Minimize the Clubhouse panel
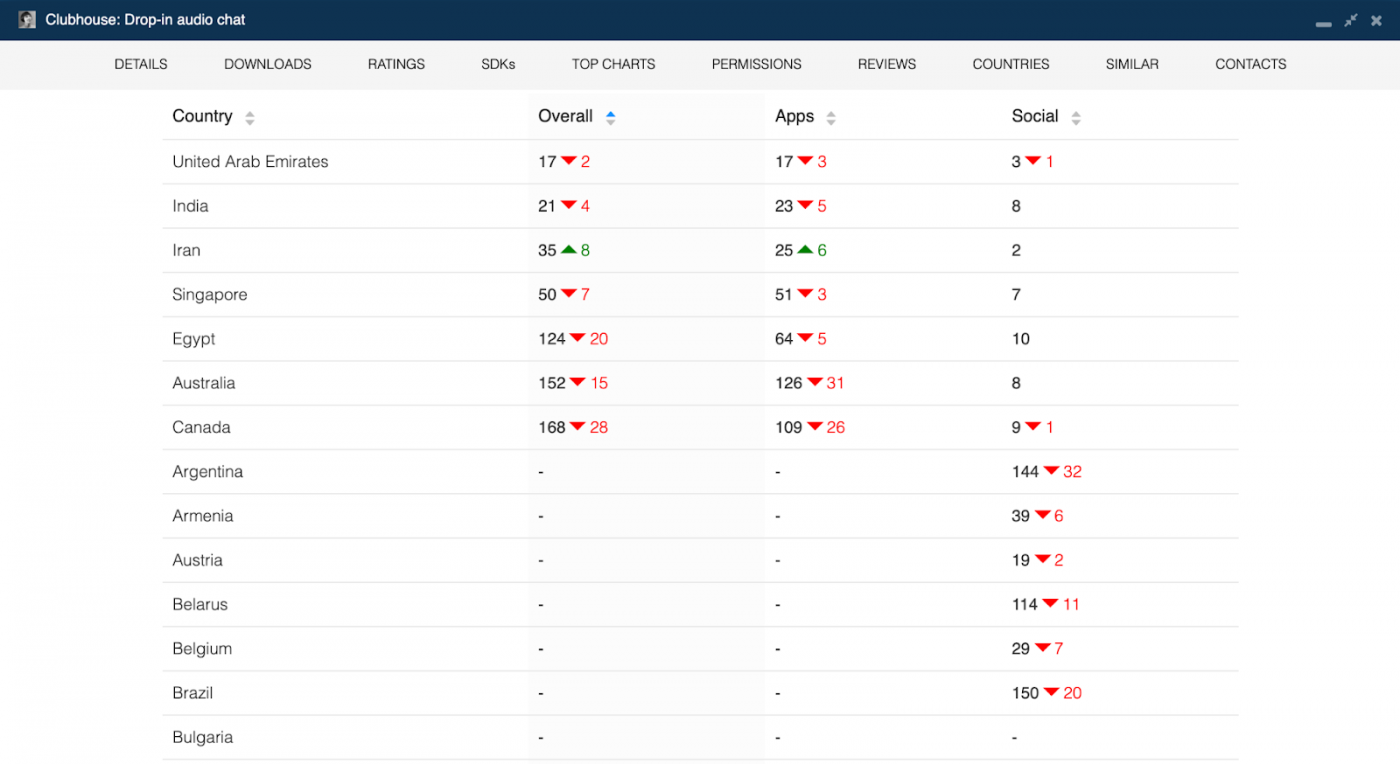The image size is (1400, 764). [1323, 22]
